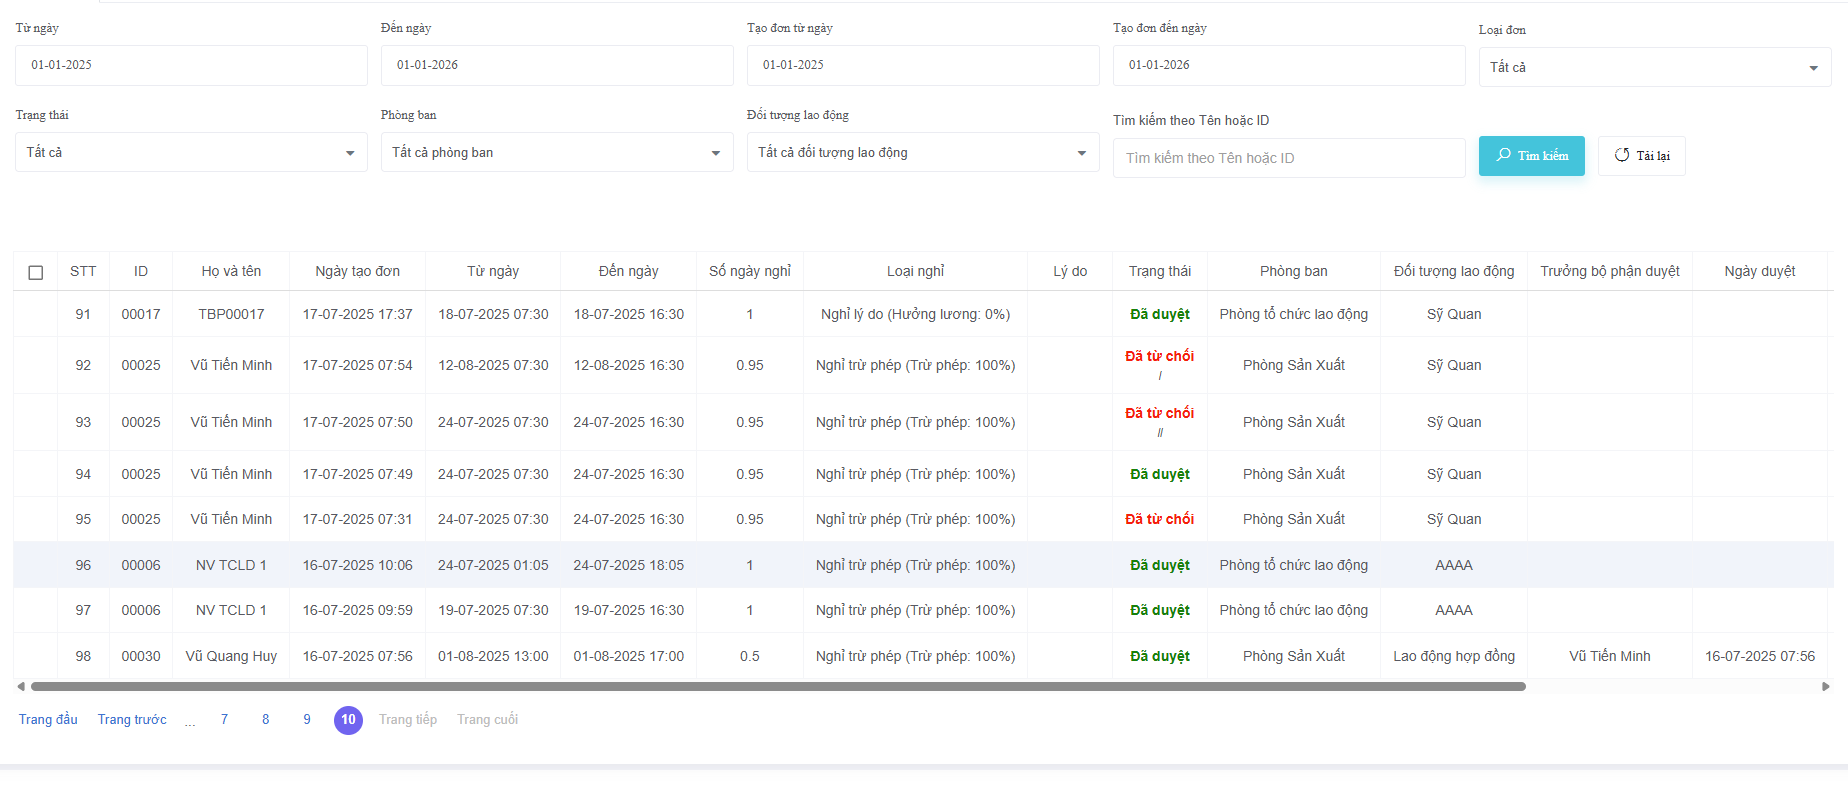Click left arrow of horizontal scrollbar
Viewport: 1848px width, 793px height.
click(x=21, y=687)
